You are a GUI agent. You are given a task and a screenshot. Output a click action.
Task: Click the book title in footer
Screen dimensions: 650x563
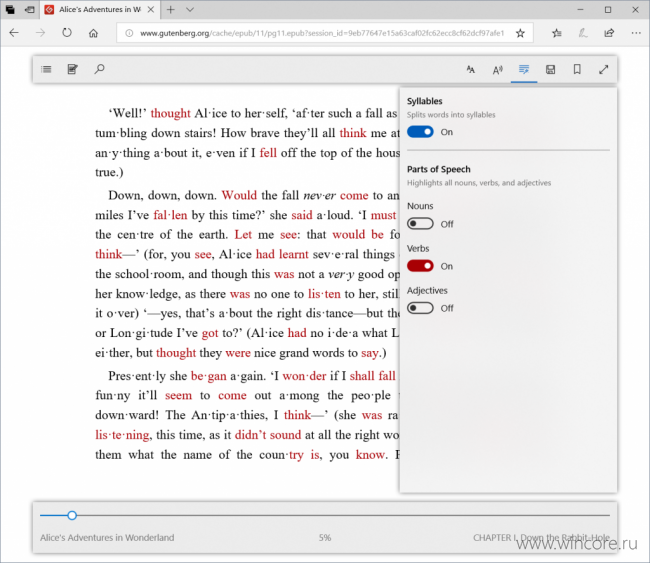coord(107,538)
